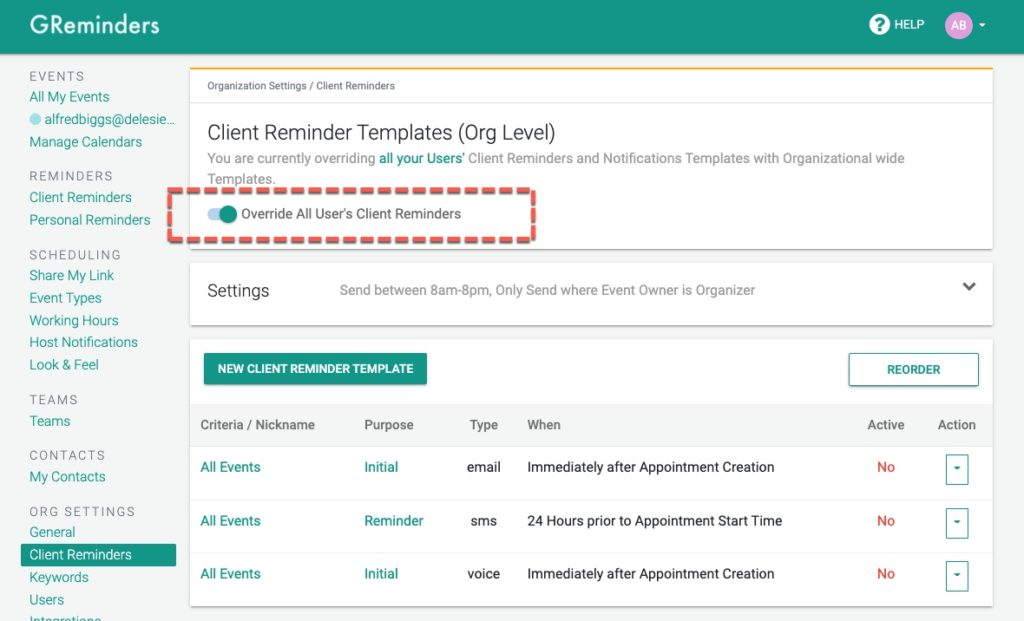The image size is (1024, 621).
Task: Click the calendar color dot beside alfredbiggs
Action: pyautogui.click(x=35, y=119)
